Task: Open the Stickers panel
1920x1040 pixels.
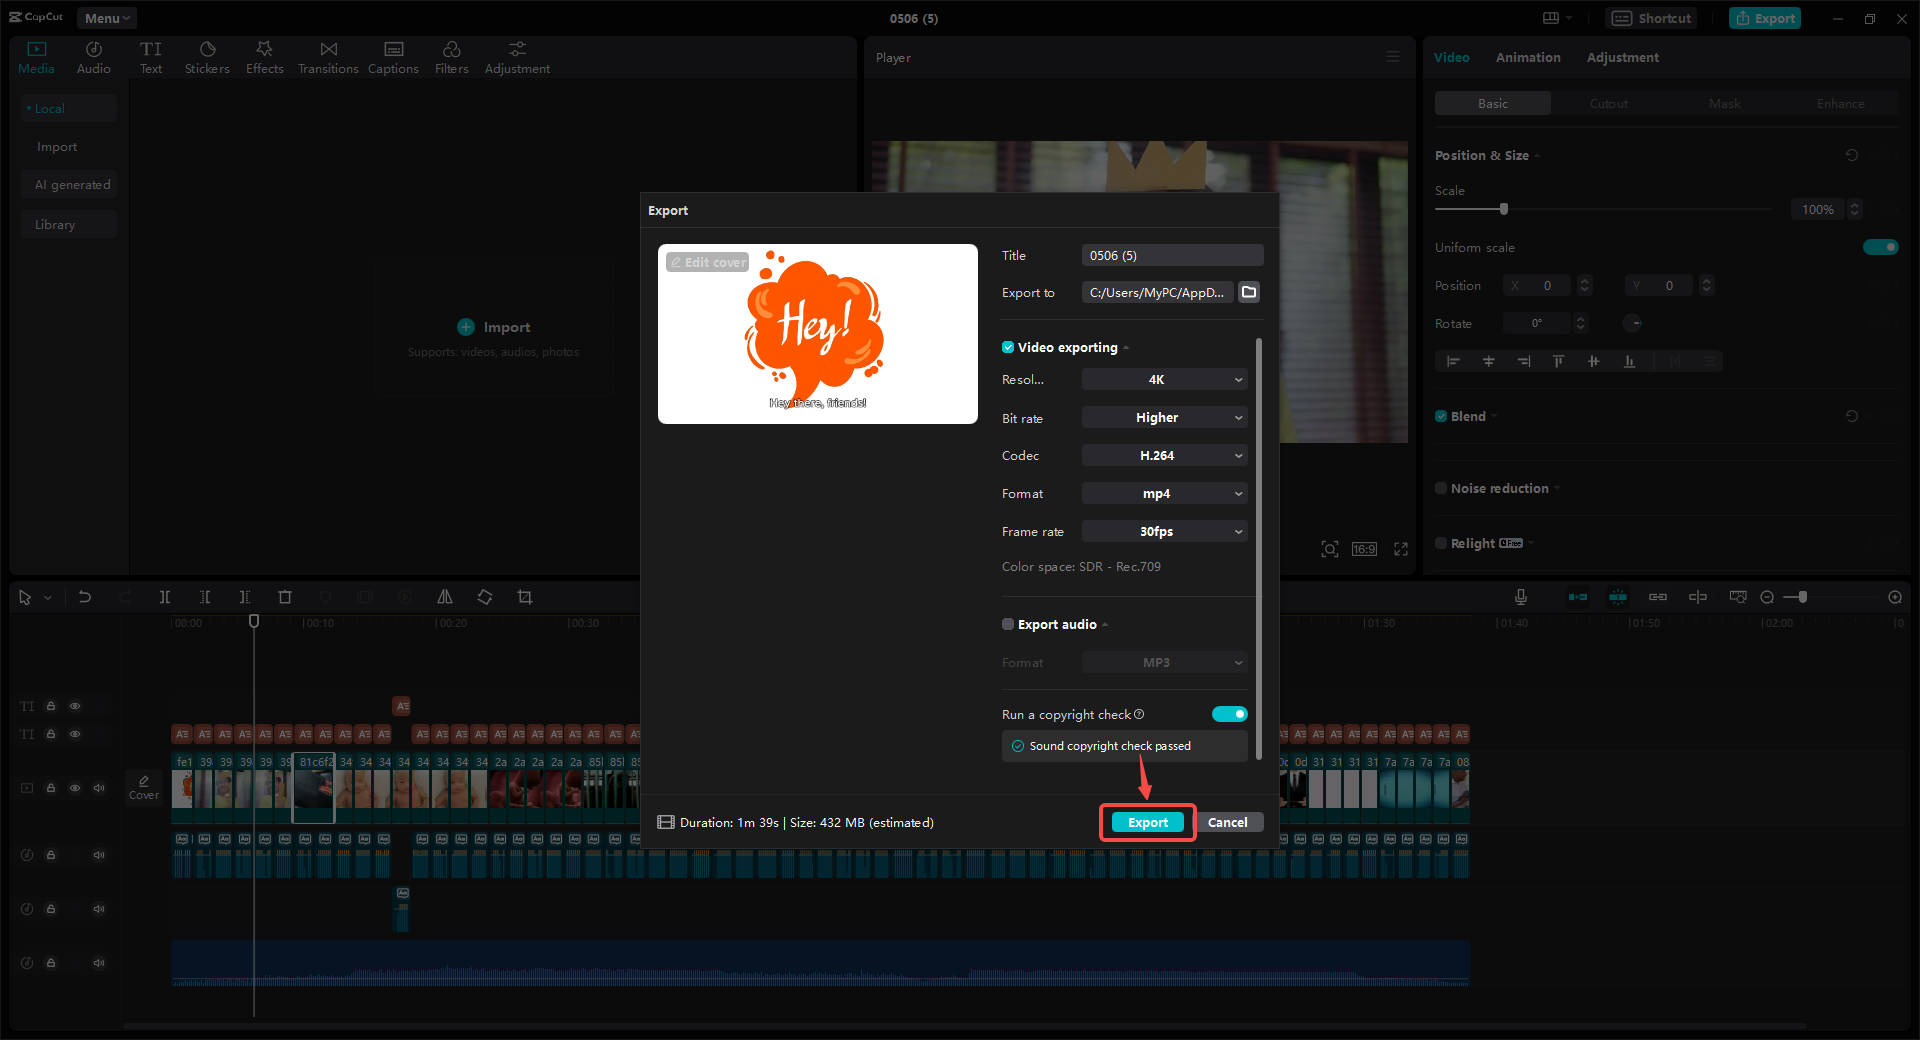Action: [207, 56]
